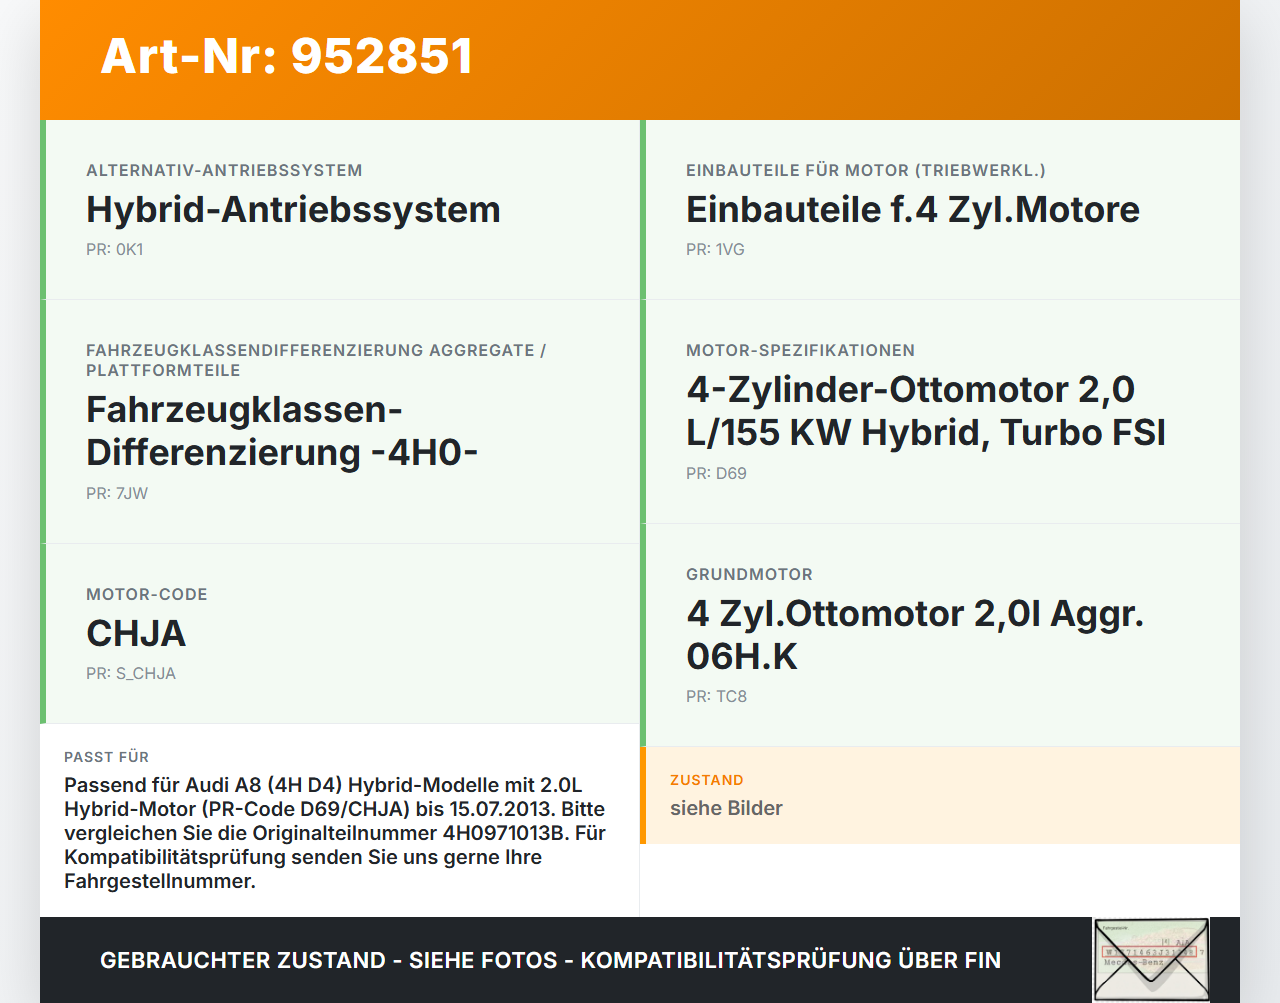Select the Art-Nr: 952851 heading
1280x1003 pixels.
[286, 56]
